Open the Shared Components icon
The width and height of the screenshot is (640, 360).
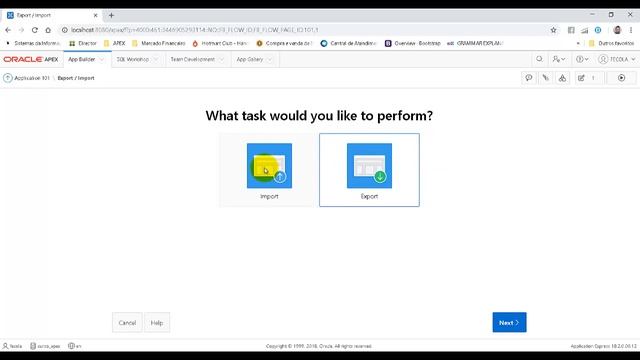click(x=562, y=78)
